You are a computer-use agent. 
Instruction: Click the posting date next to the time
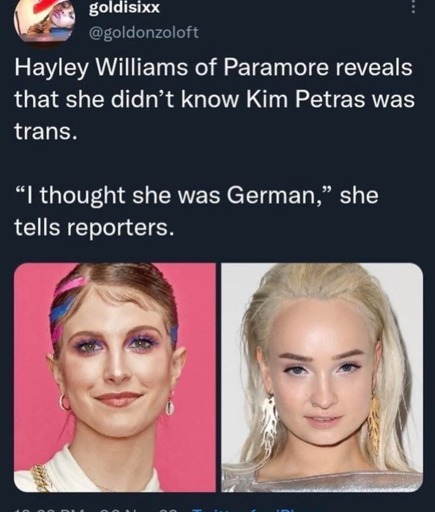(140, 509)
